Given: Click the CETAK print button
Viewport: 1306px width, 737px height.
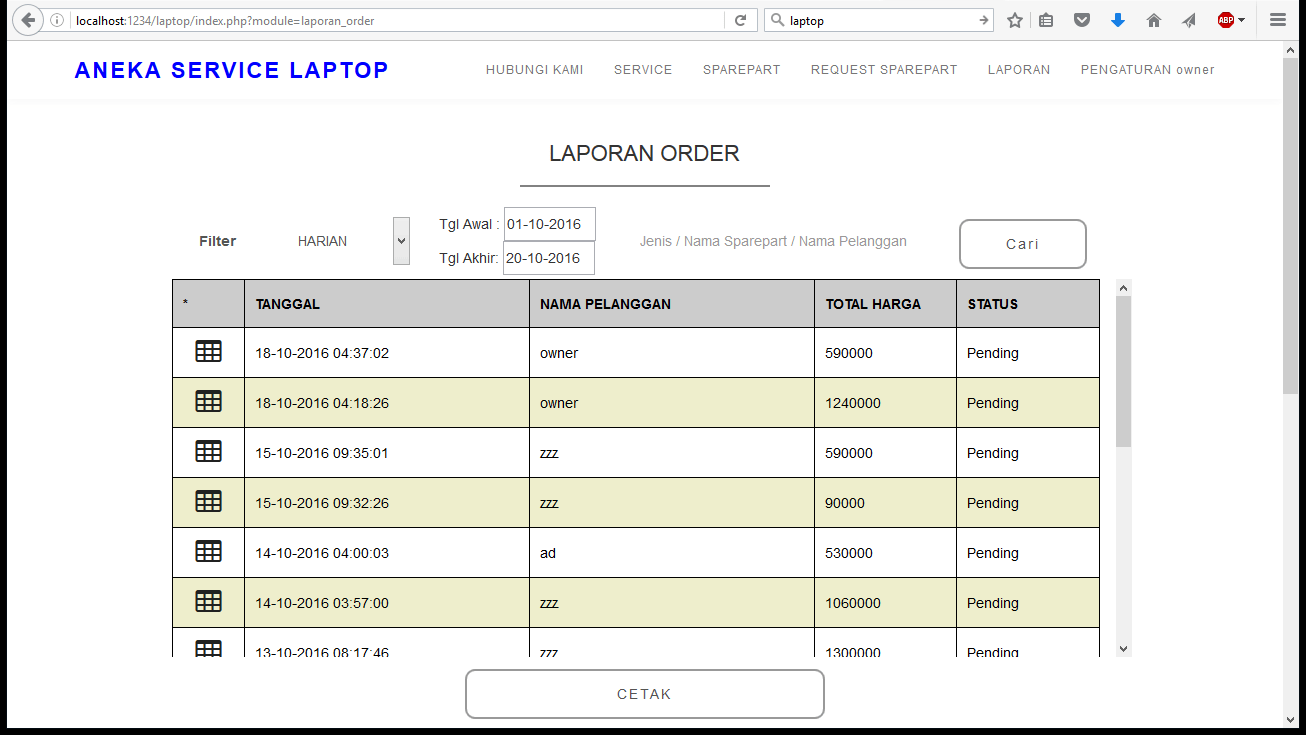Looking at the screenshot, I should [x=644, y=694].
